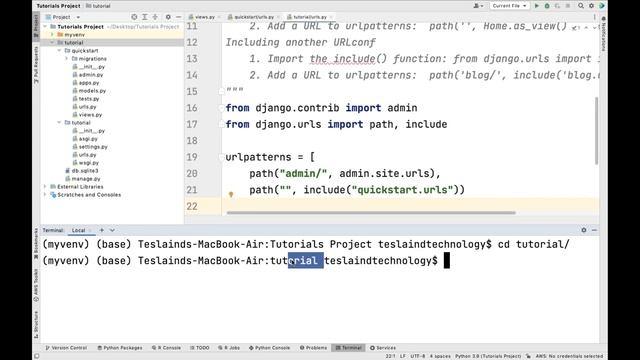Open terminal session options chevron
The width and height of the screenshot is (640, 360).
[x=112, y=230]
